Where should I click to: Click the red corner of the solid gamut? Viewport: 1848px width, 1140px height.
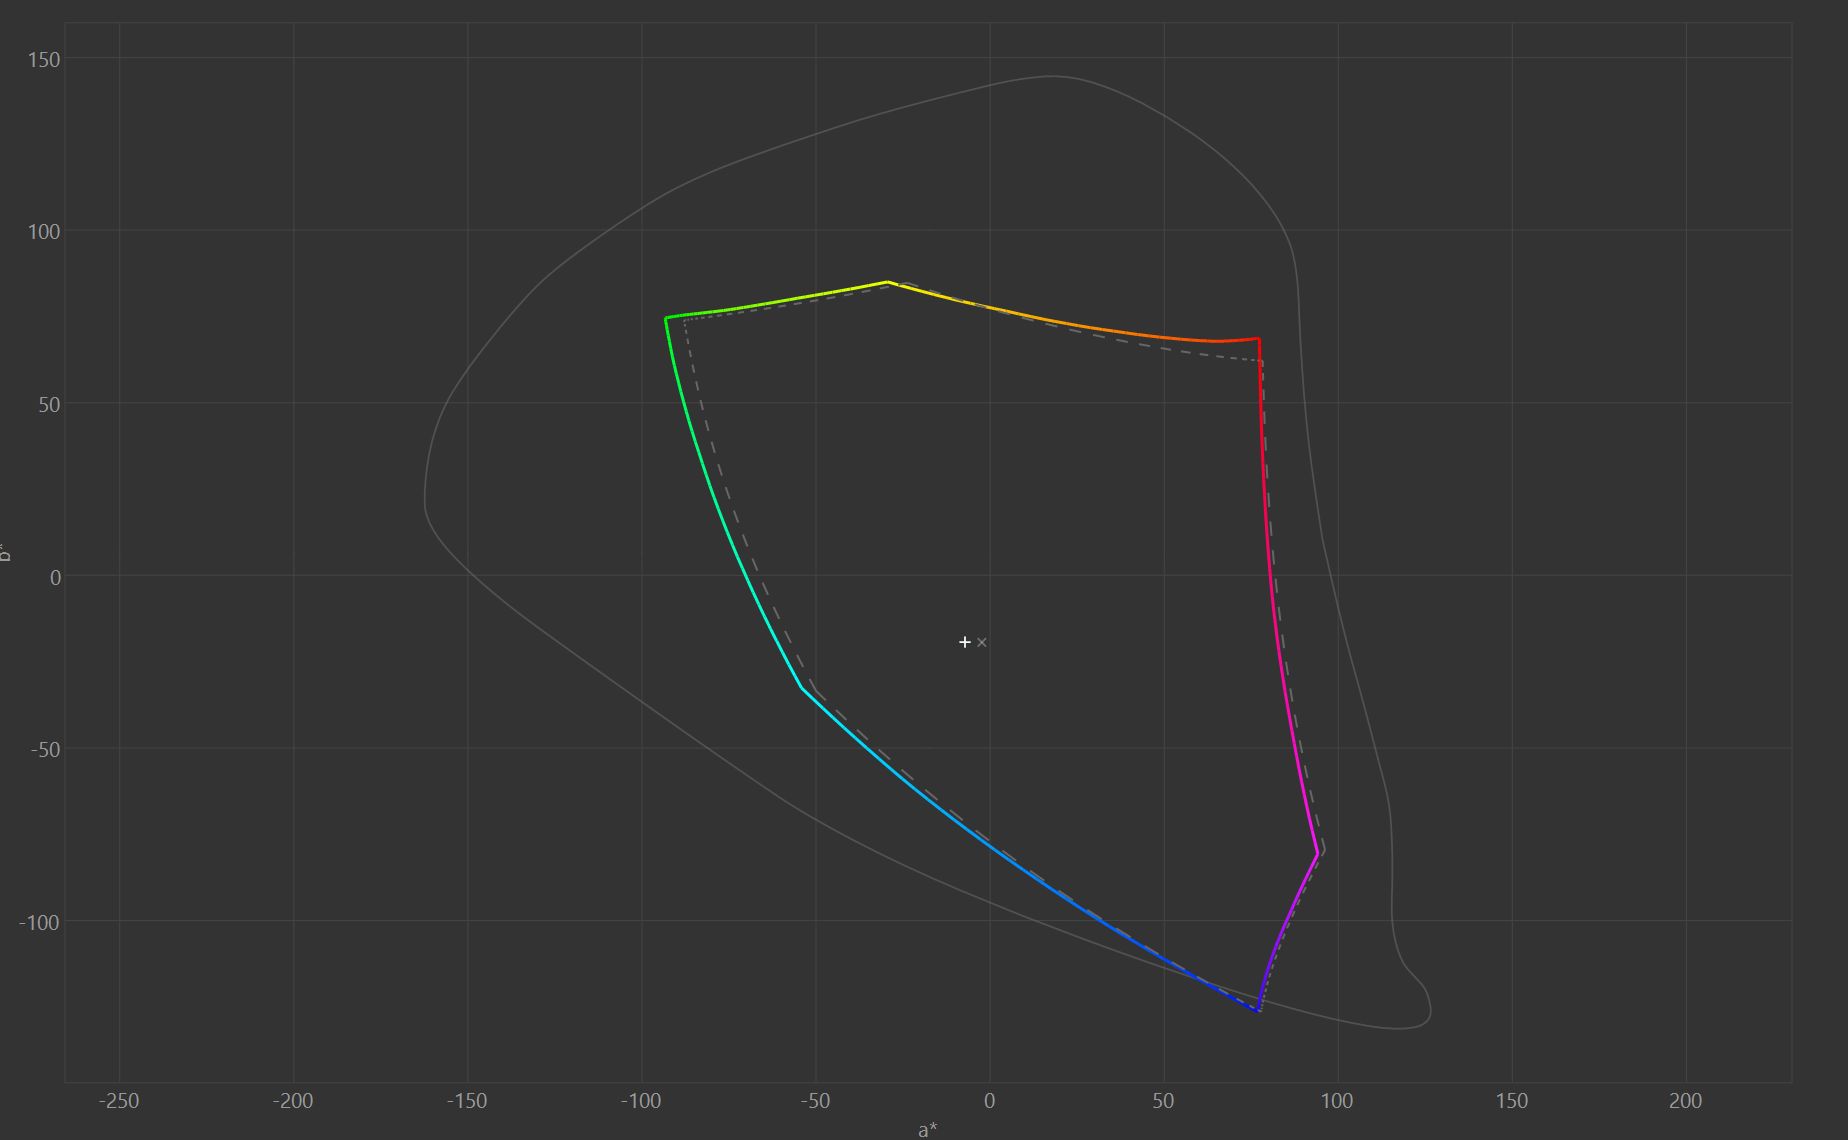[x=1258, y=339]
